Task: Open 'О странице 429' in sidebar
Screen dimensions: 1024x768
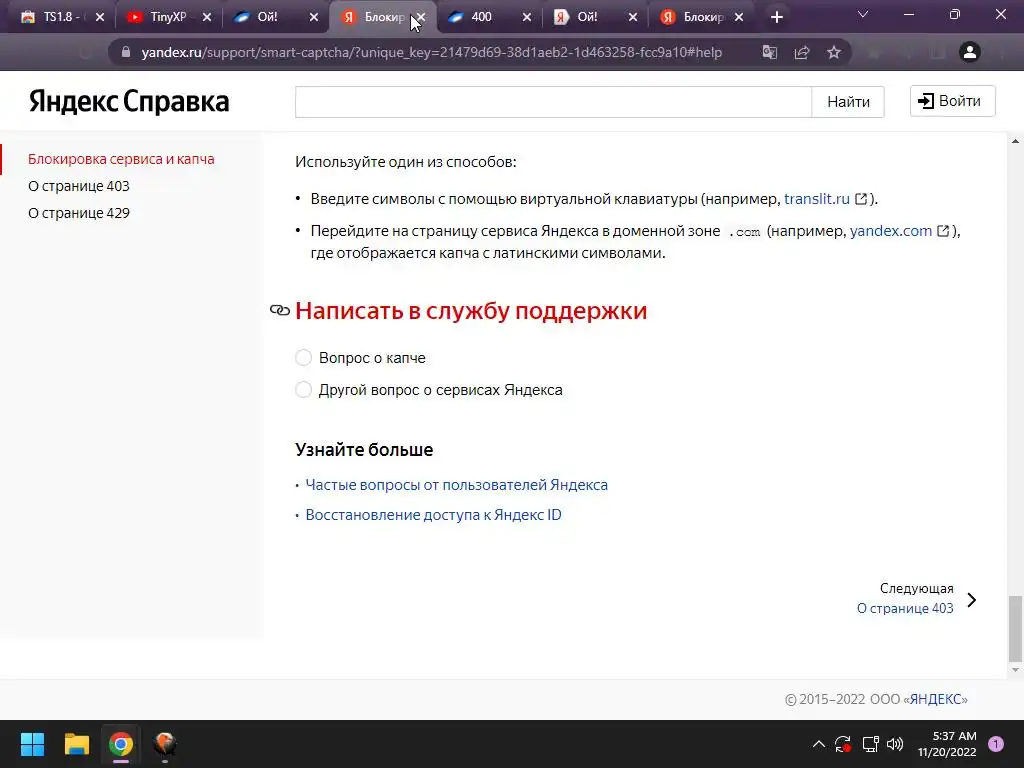Action: coord(79,213)
